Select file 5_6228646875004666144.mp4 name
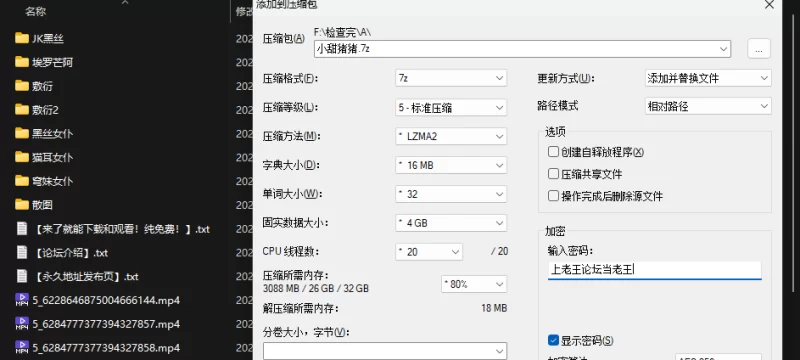 [106, 300]
